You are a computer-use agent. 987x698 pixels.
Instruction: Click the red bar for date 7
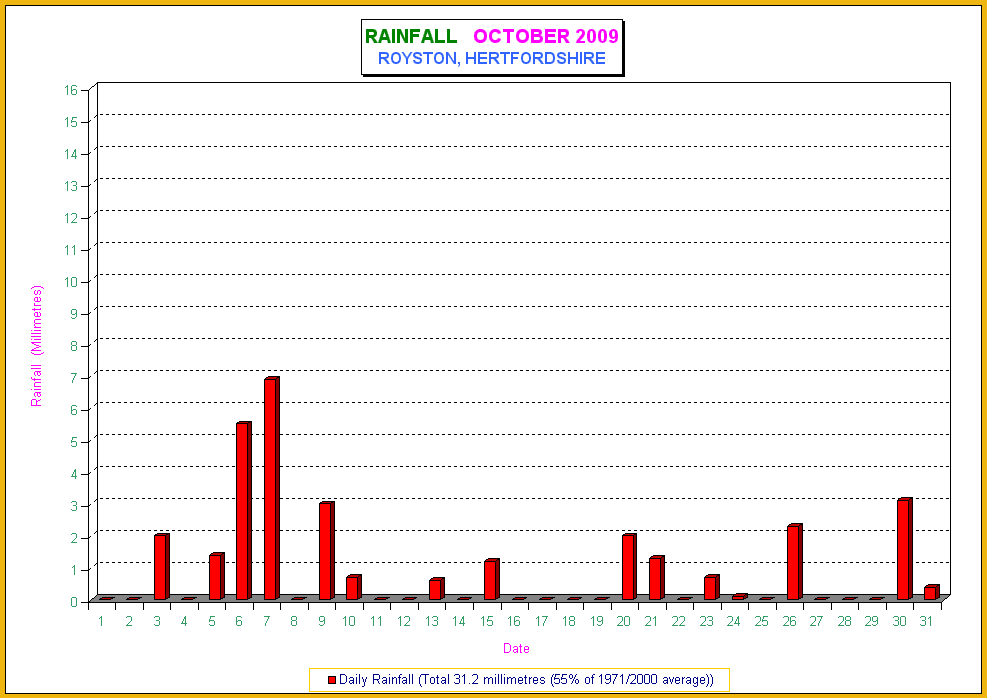271,488
